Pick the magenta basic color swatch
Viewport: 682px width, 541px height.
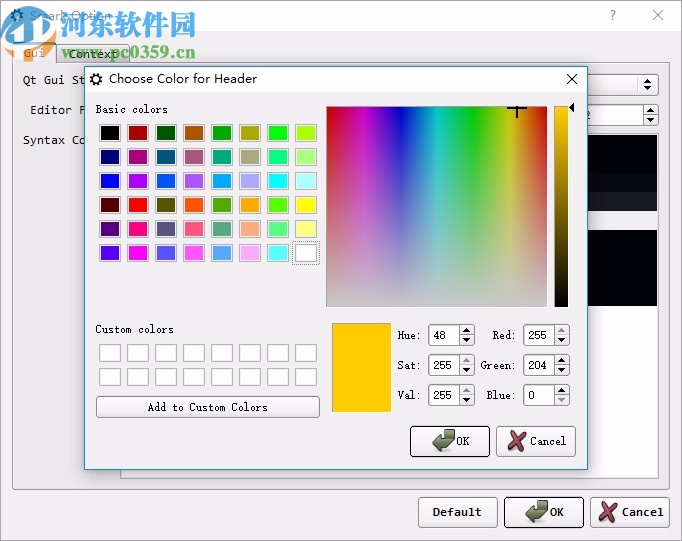138,253
